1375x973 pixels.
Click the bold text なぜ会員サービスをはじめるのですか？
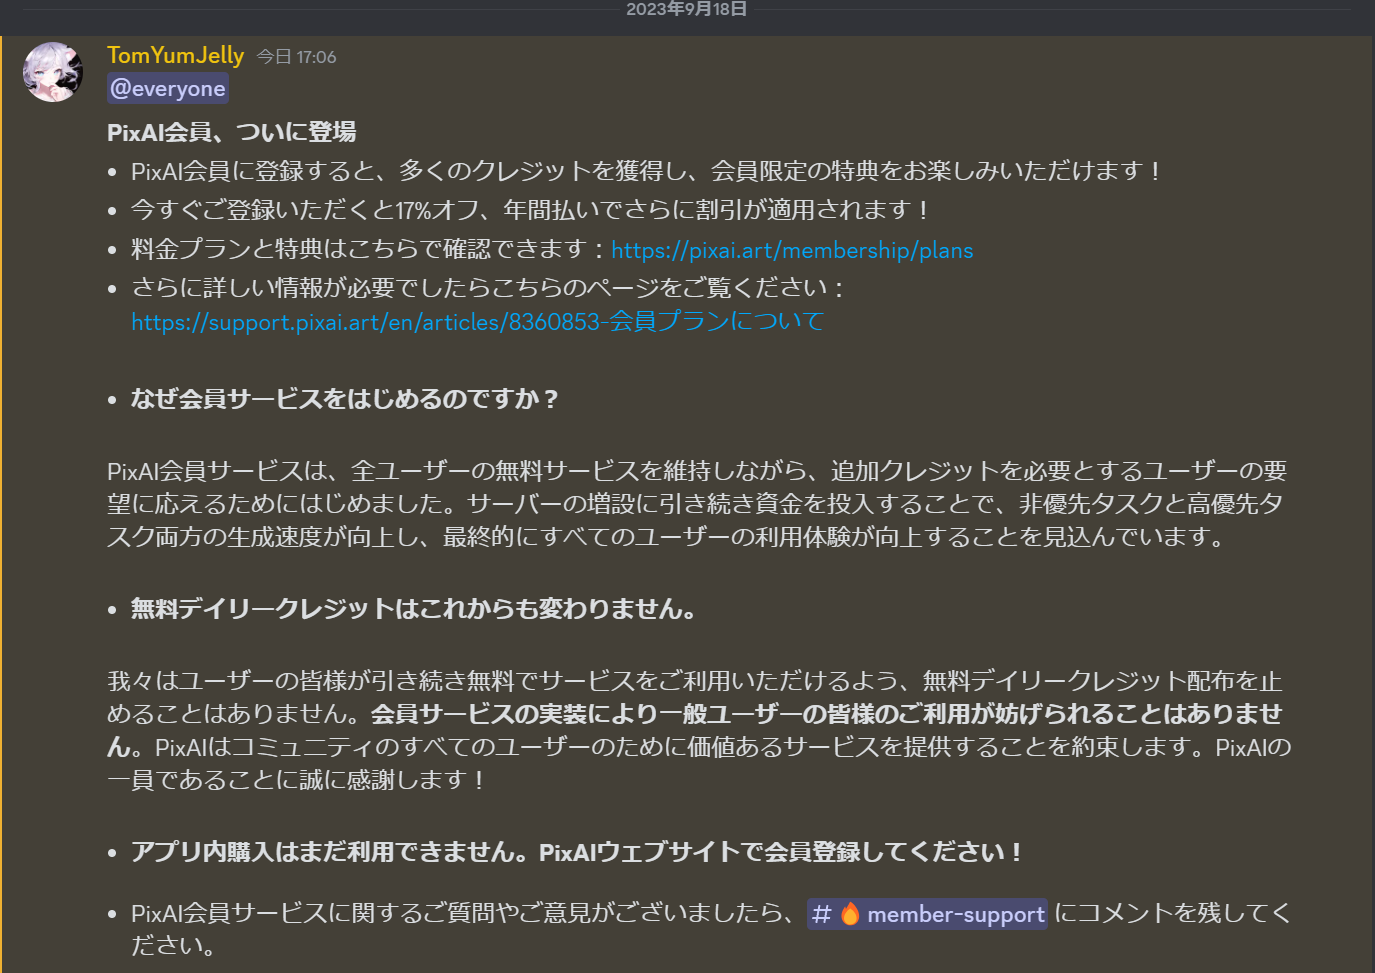coord(346,399)
